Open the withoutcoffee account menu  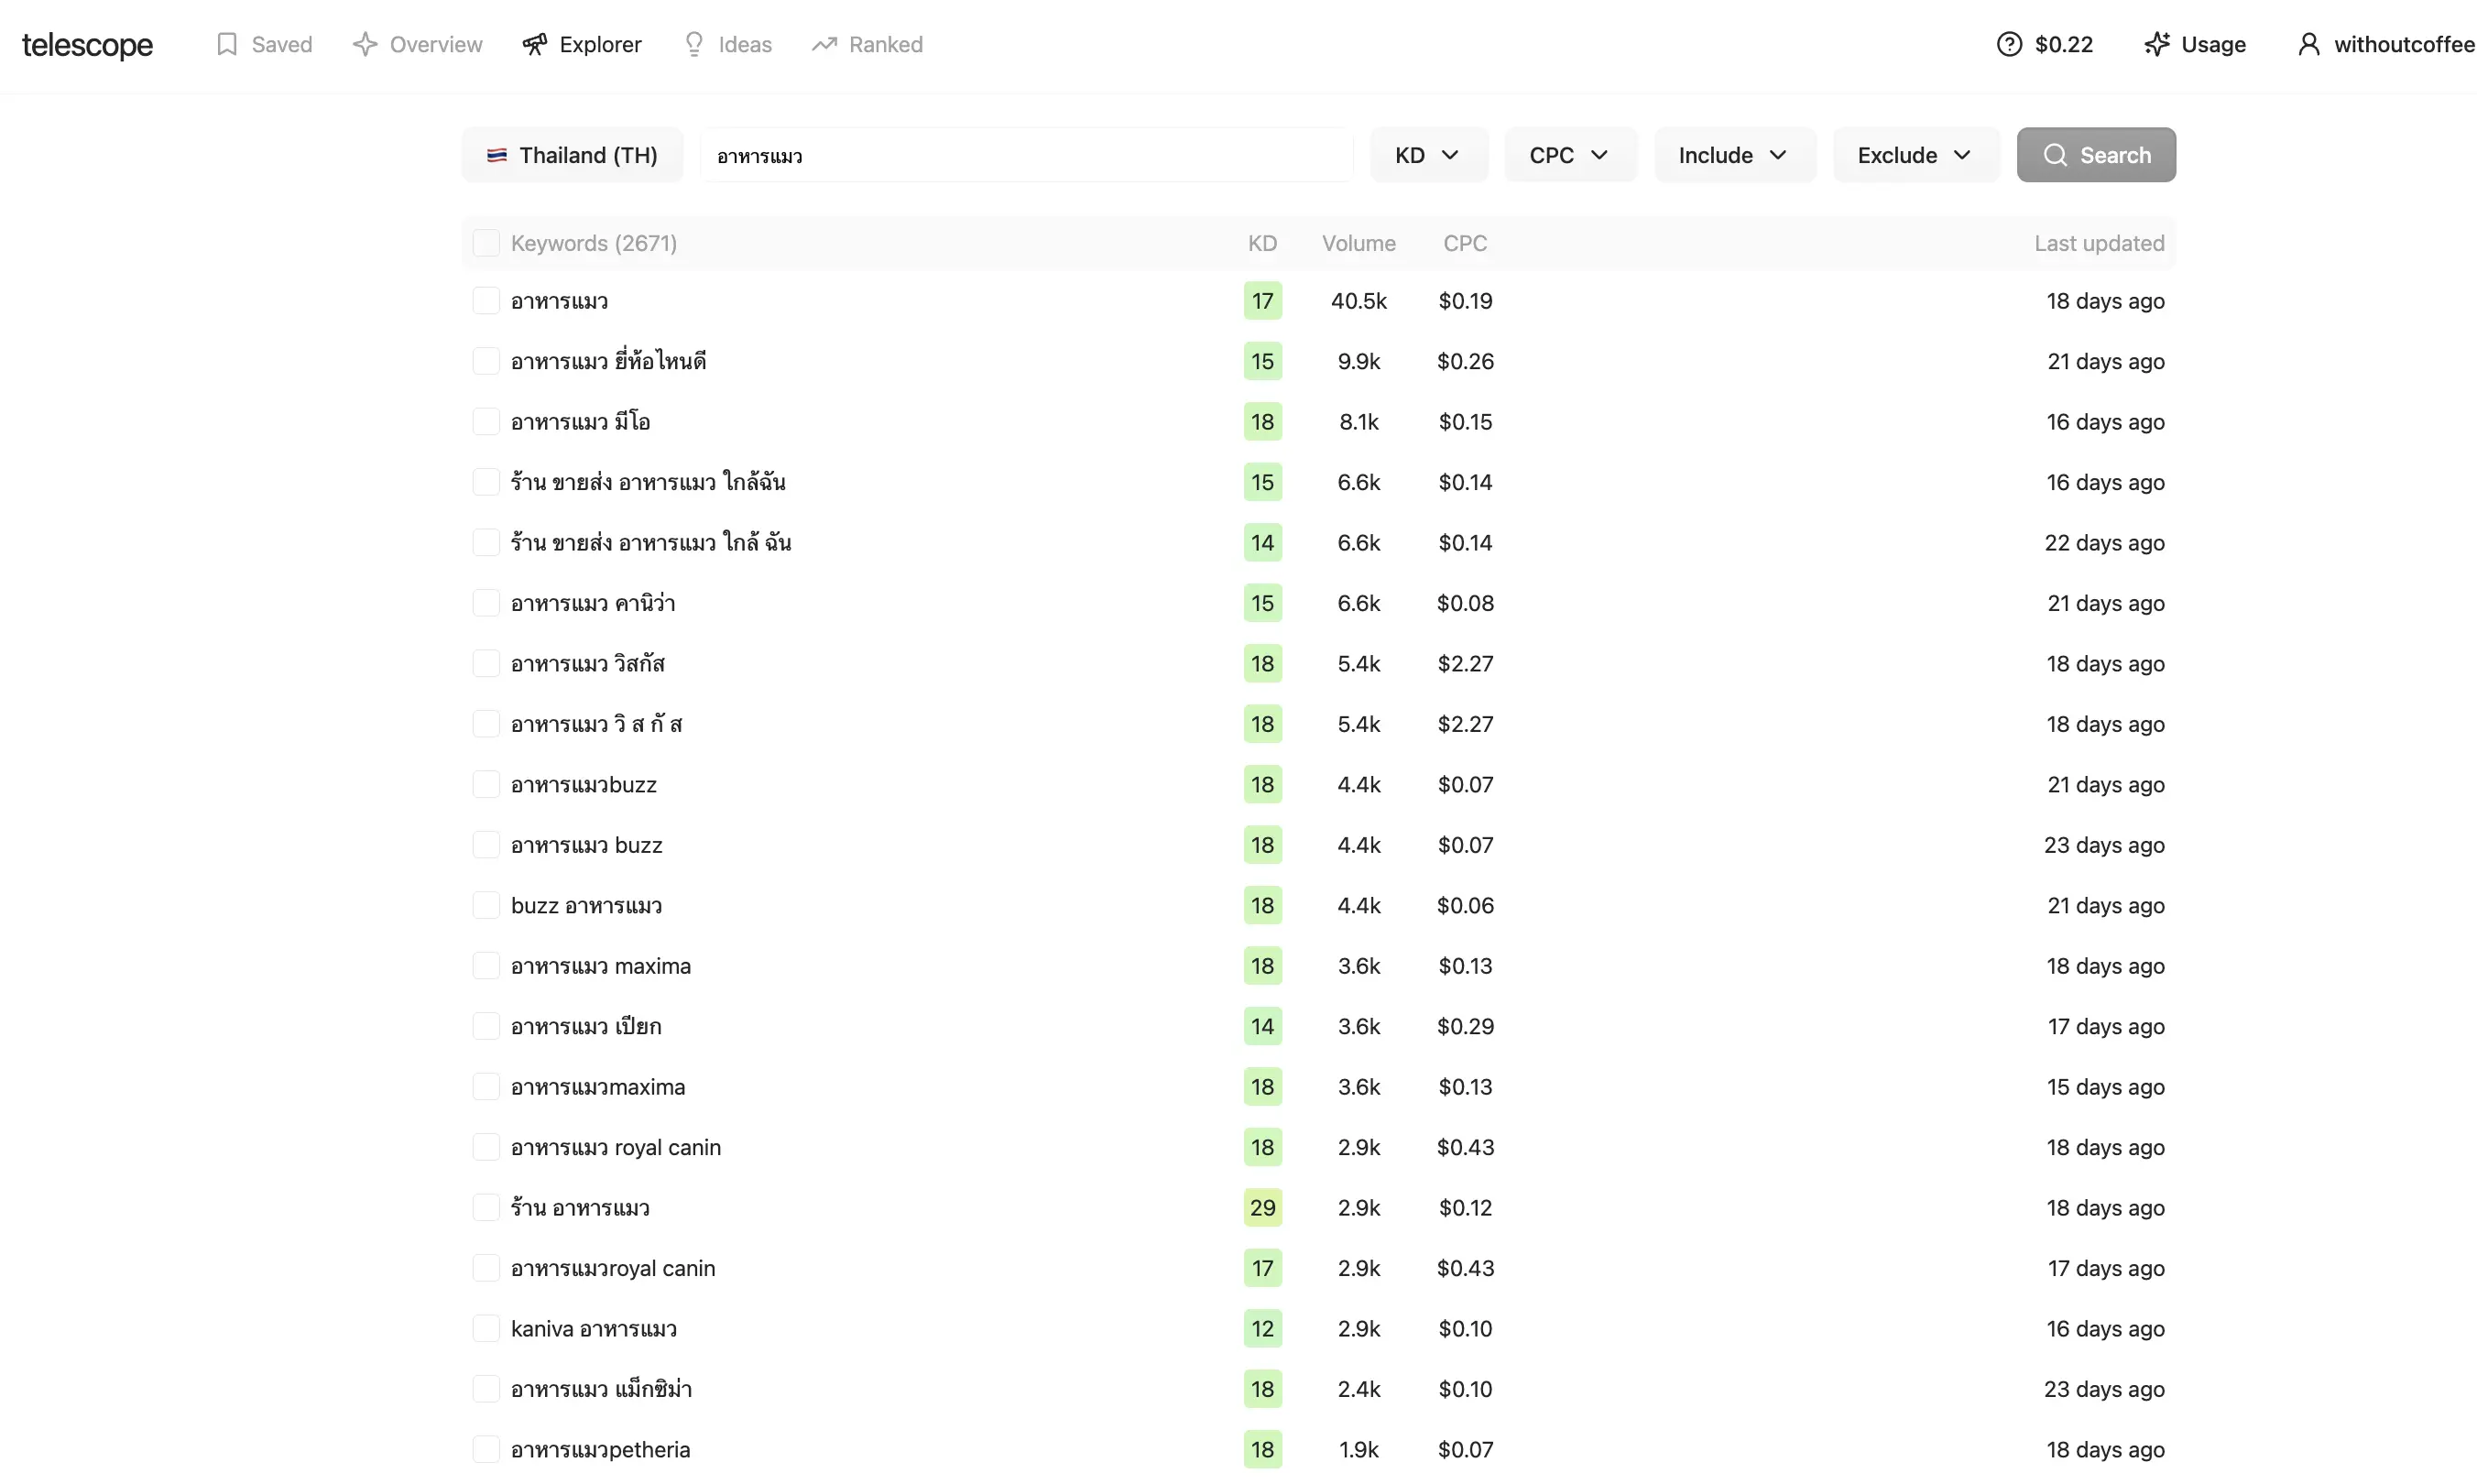pos(2385,44)
